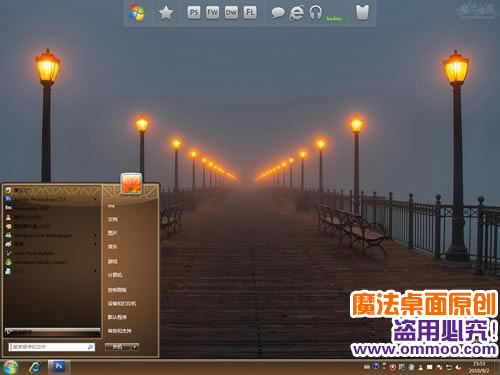The height and width of the screenshot is (375, 500).
Task: Open the recycle bin icon in the dock
Action: [362, 13]
